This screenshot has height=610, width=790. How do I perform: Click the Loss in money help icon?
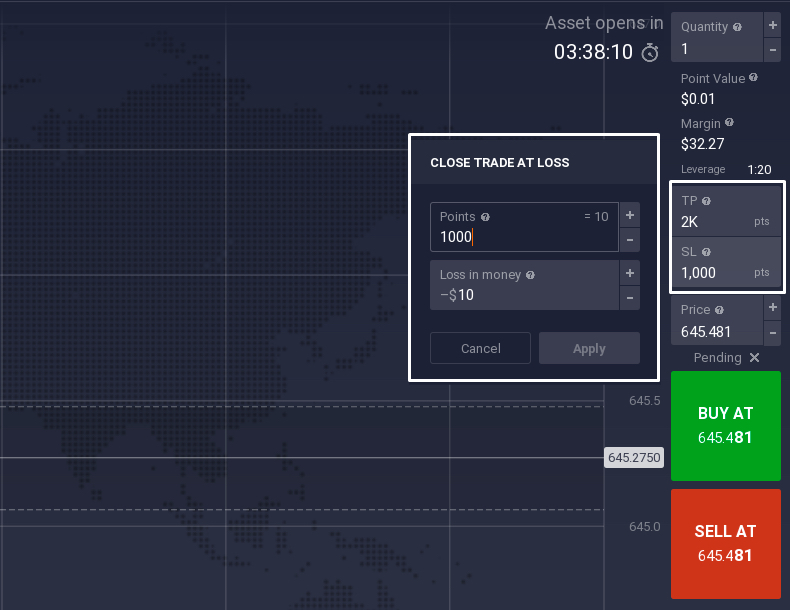(530, 275)
